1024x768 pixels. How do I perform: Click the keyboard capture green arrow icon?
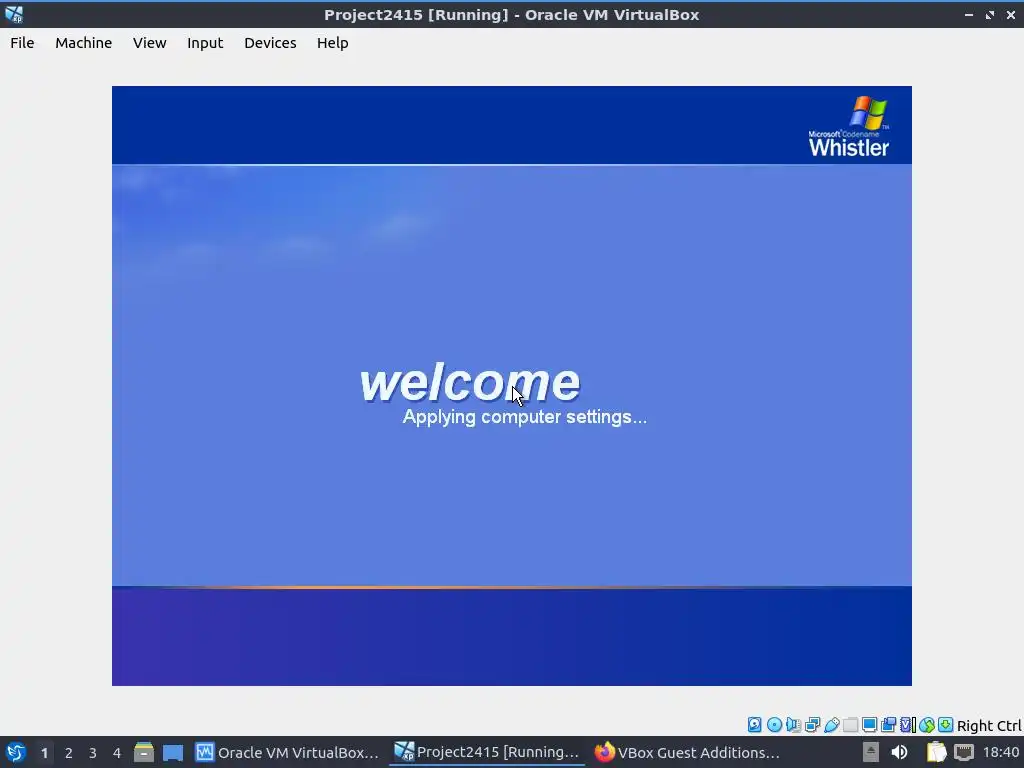[x=945, y=725]
